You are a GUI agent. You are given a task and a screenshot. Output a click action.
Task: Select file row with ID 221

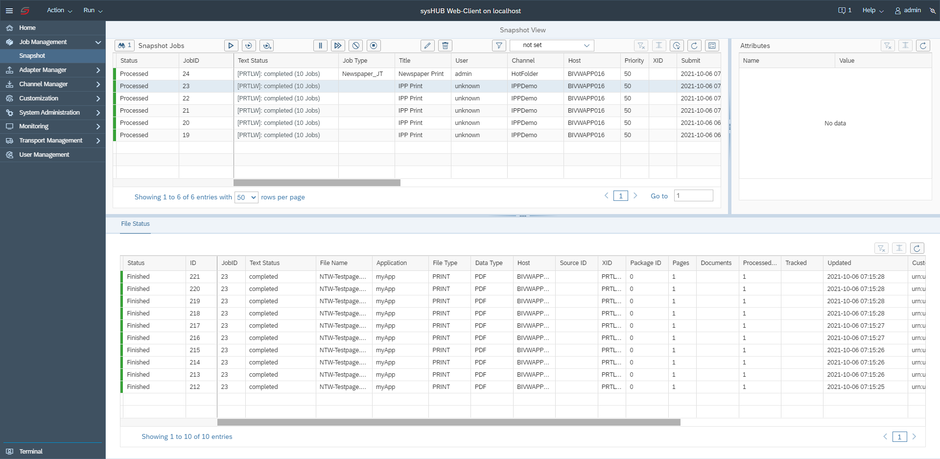(x=523, y=277)
